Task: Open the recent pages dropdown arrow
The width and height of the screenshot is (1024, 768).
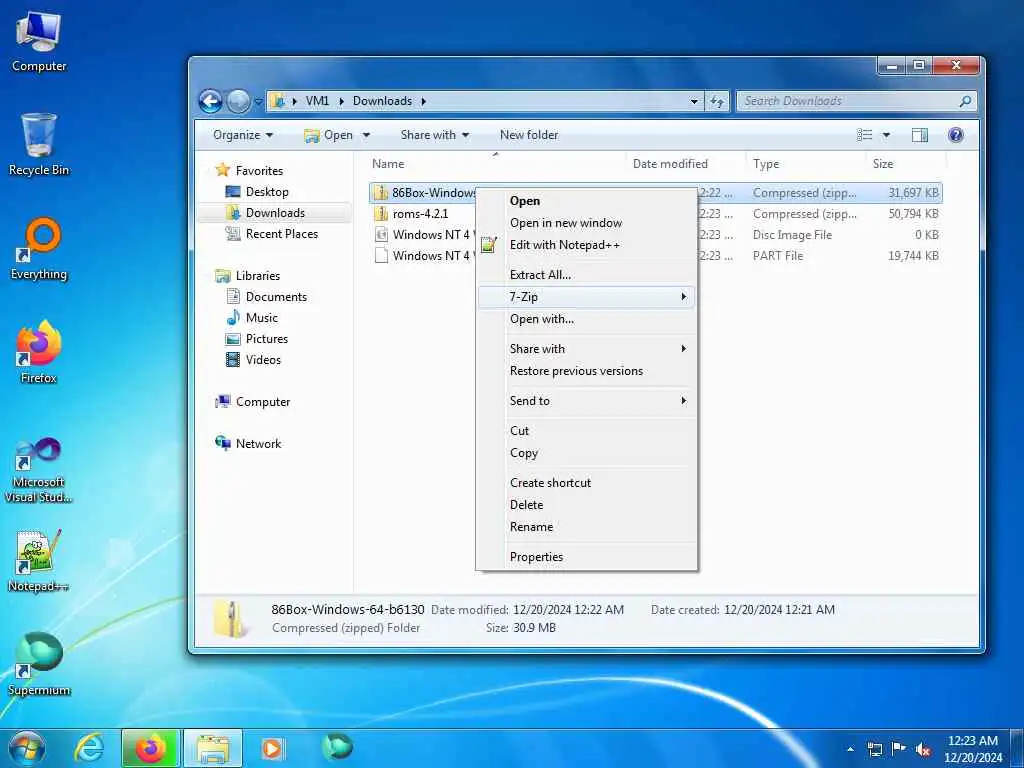Action: click(258, 102)
